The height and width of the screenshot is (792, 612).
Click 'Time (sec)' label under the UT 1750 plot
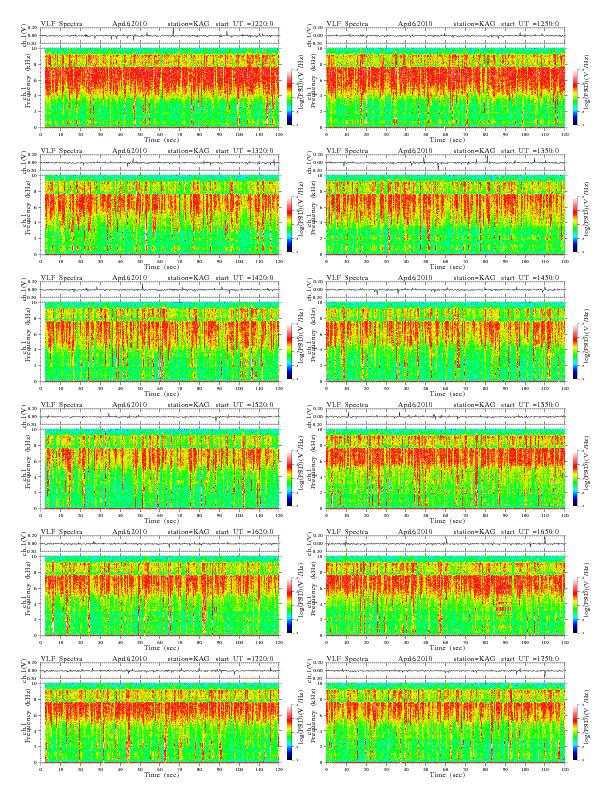[447, 774]
